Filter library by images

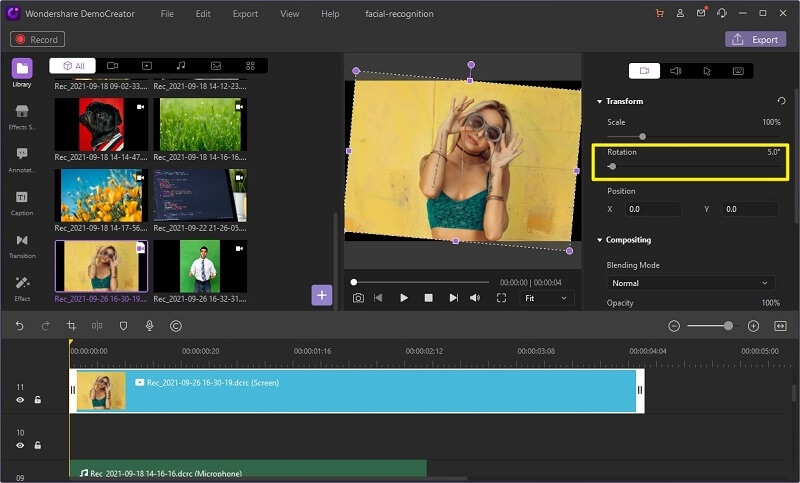tap(216, 65)
